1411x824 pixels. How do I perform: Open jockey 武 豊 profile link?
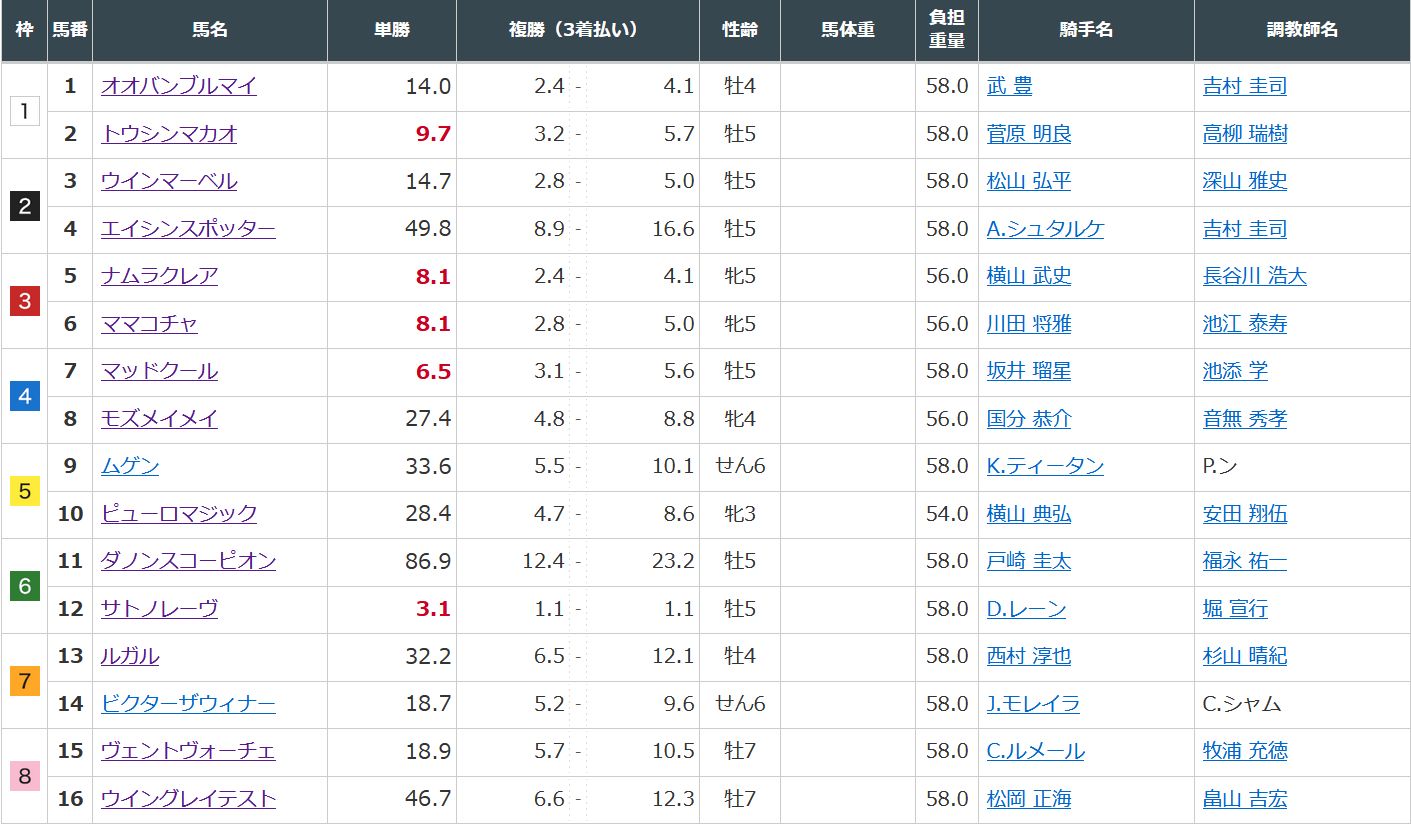(x=1009, y=86)
